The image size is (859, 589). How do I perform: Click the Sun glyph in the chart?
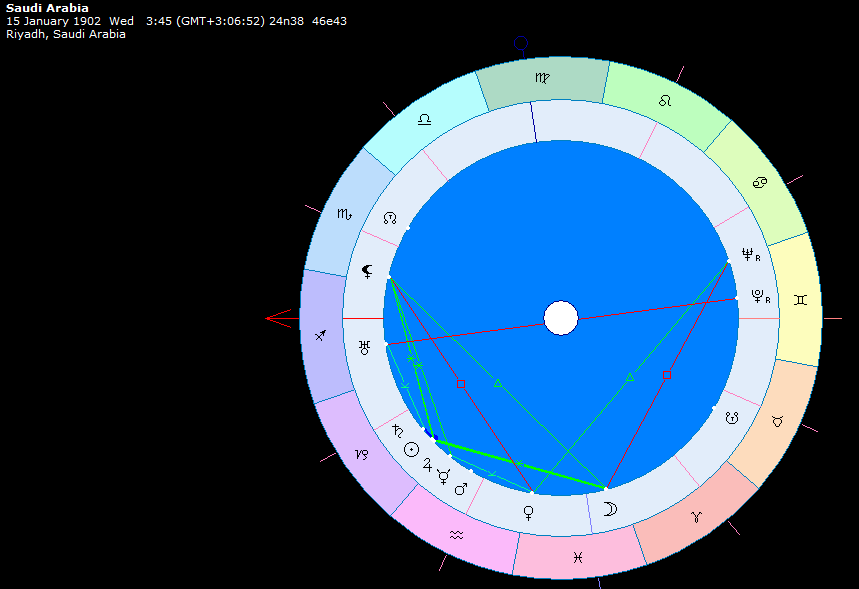pos(411,450)
